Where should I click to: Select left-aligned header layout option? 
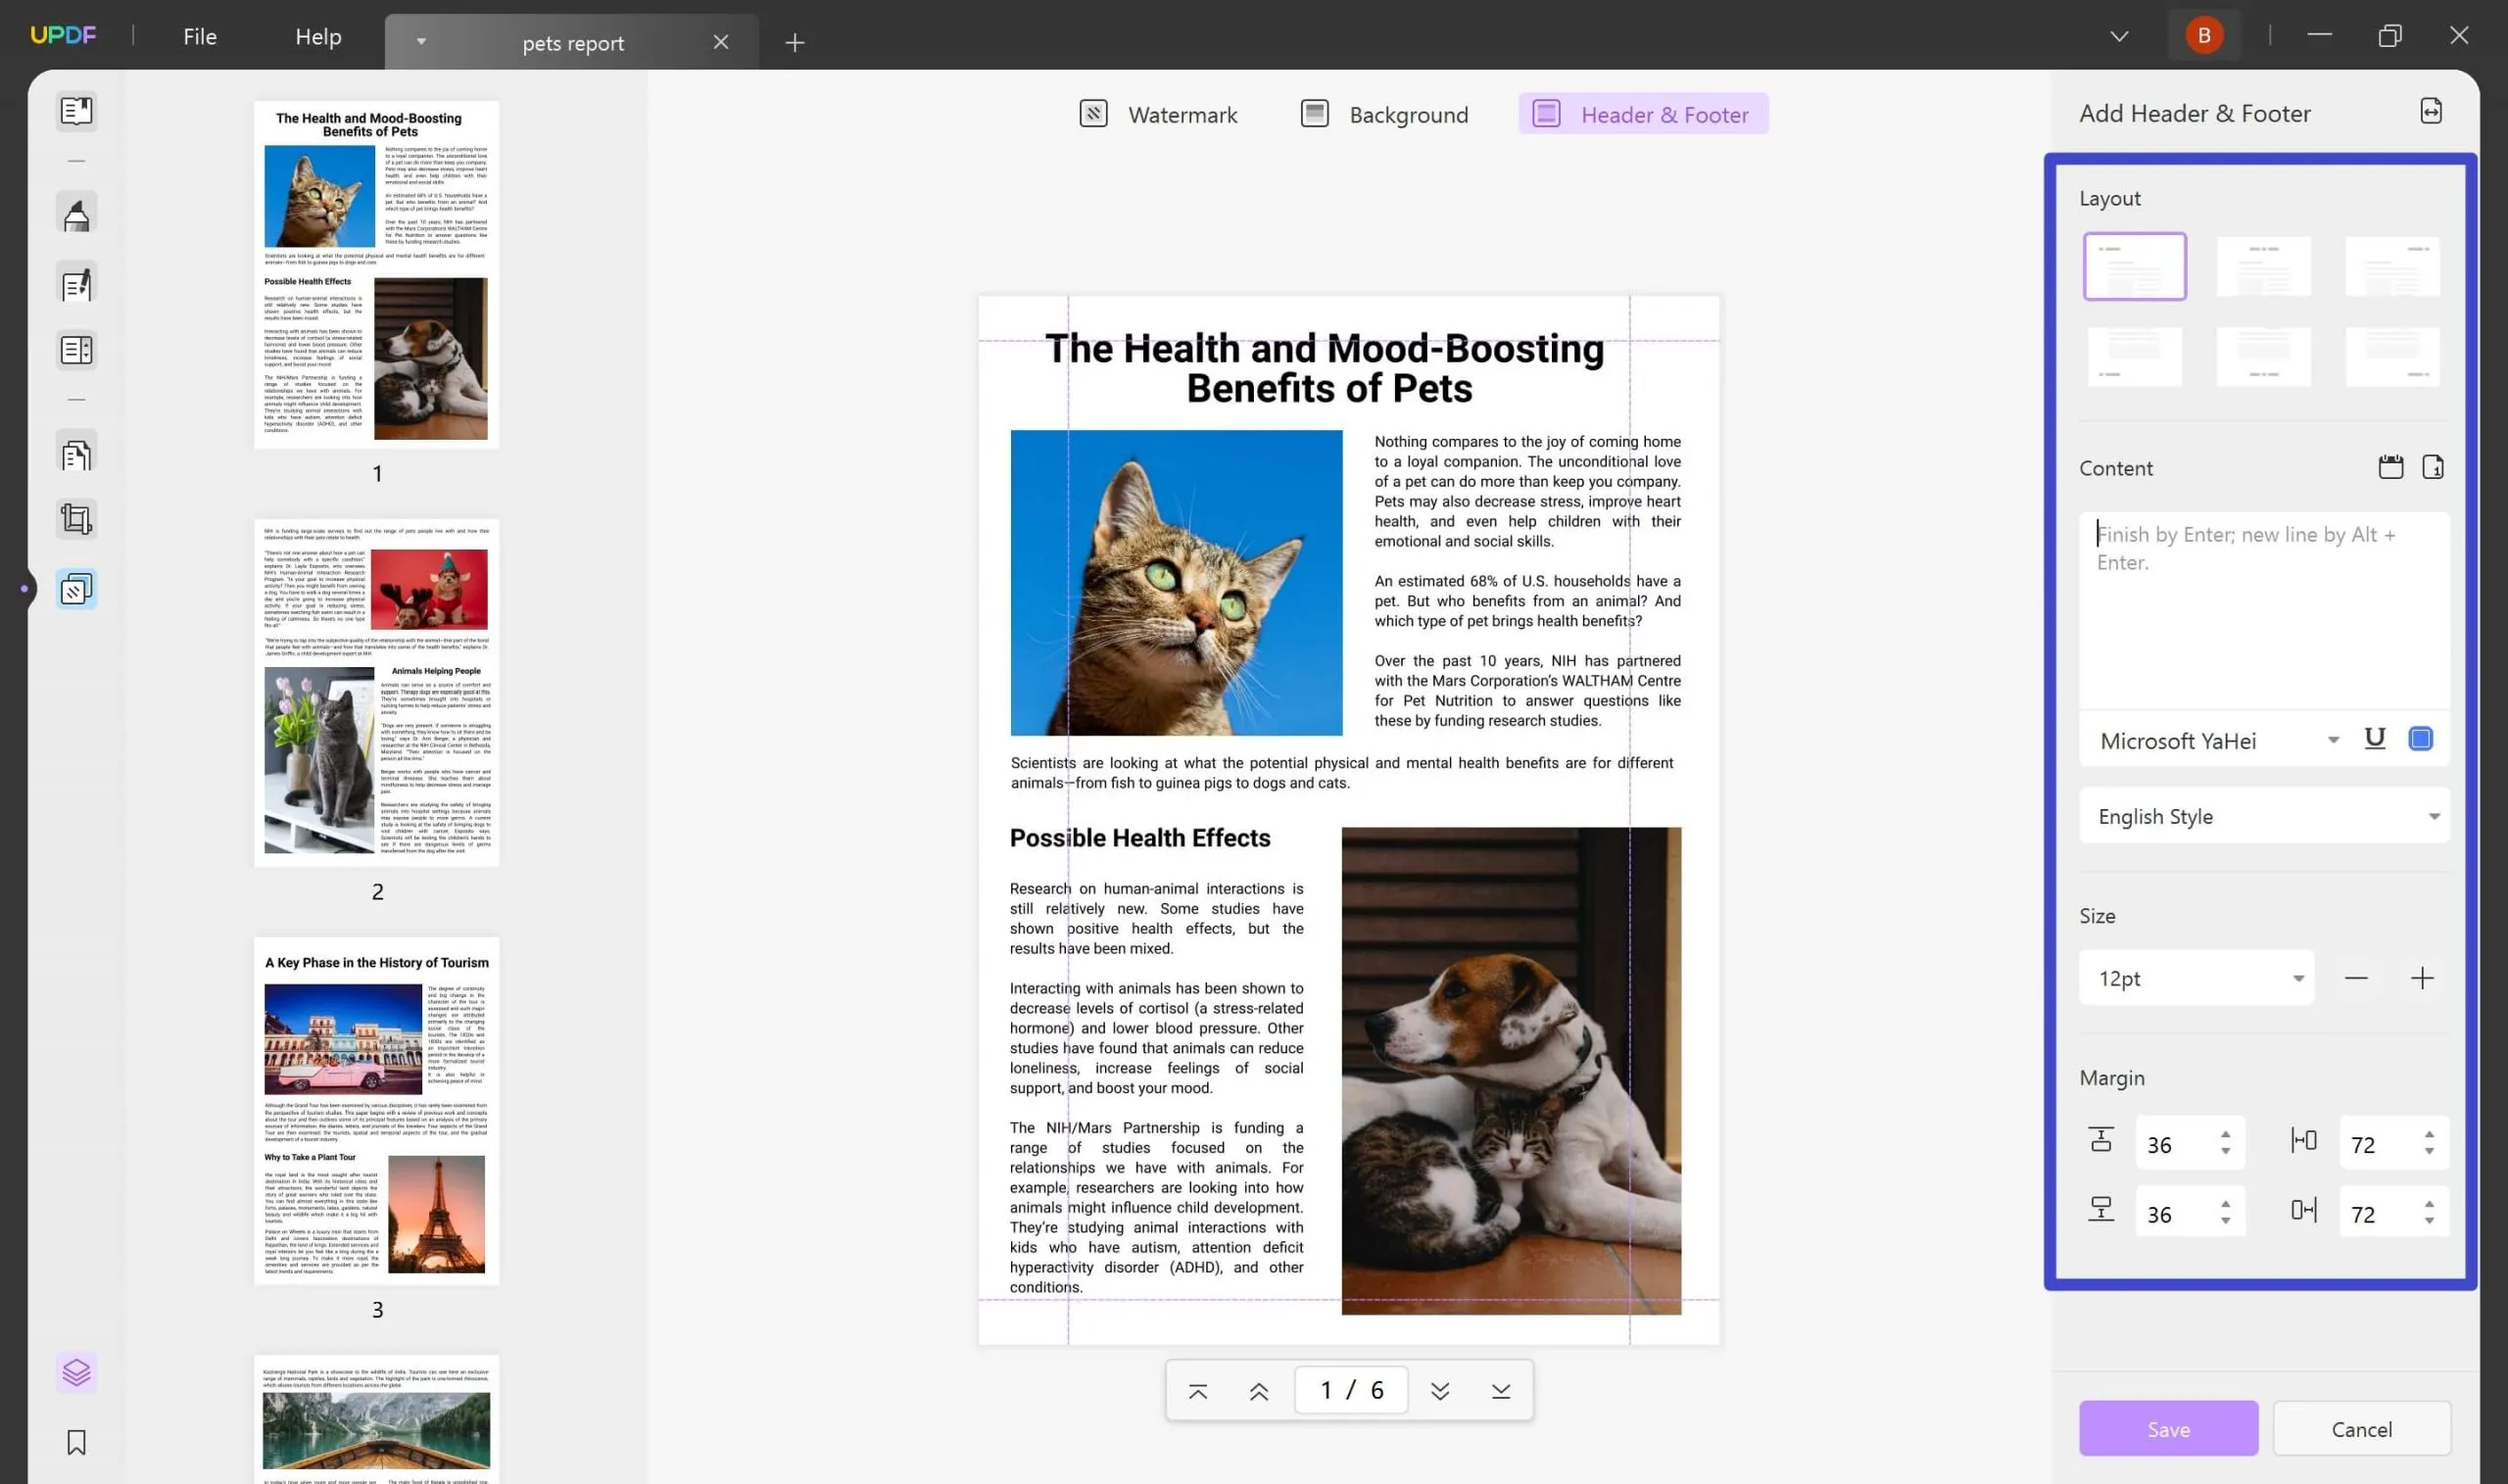pos(2136,265)
